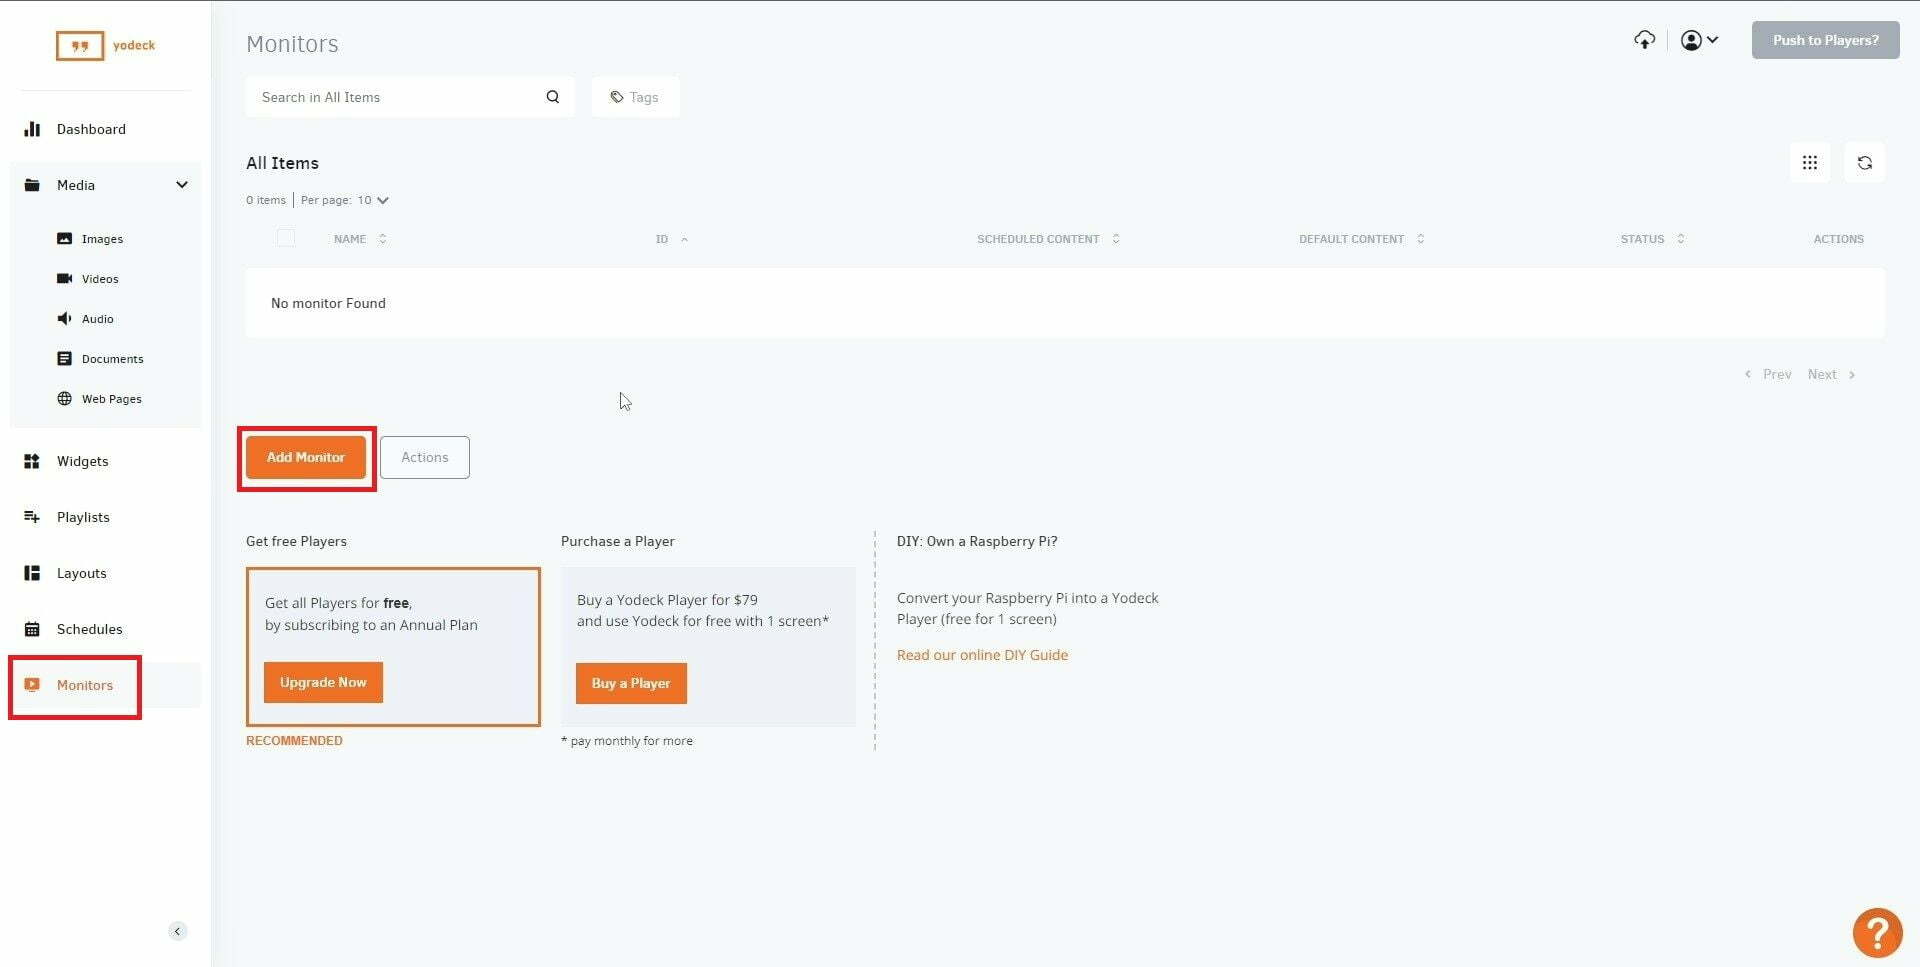The image size is (1920, 967).
Task: Select the Images picture icon
Action: coord(65,239)
